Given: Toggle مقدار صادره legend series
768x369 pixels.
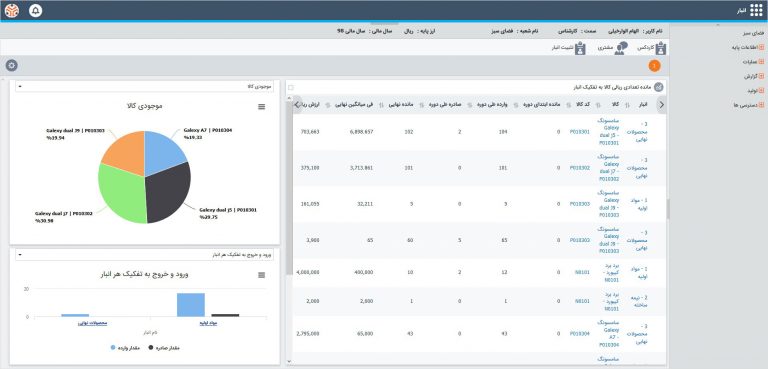Looking at the screenshot, I should [164, 347].
